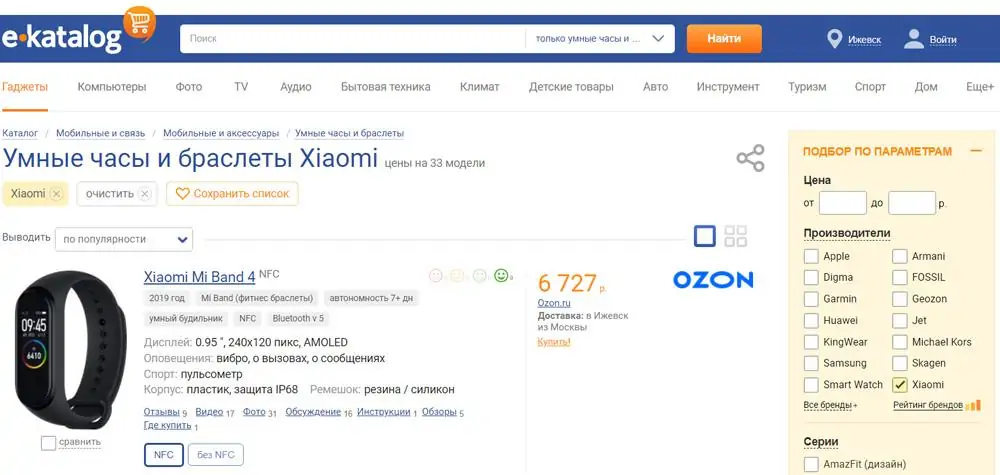The height and width of the screenshot is (475, 1000).
Task: Select the без NFC version button
Action: coord(216,455)
